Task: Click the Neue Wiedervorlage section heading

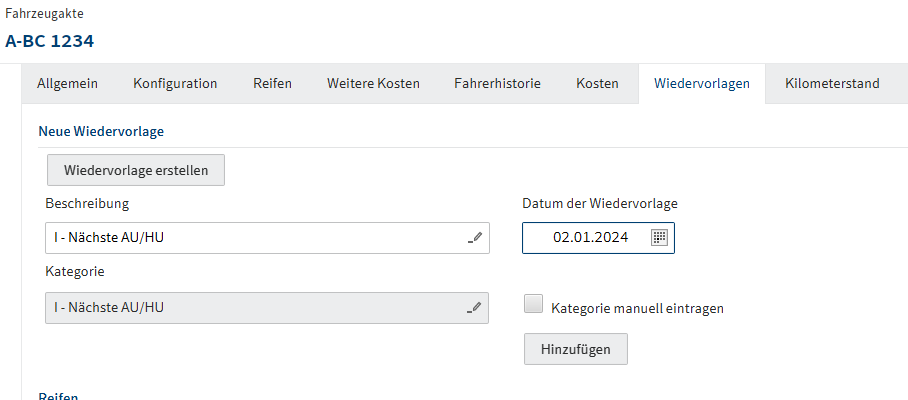Action: (x=101, y=131)
